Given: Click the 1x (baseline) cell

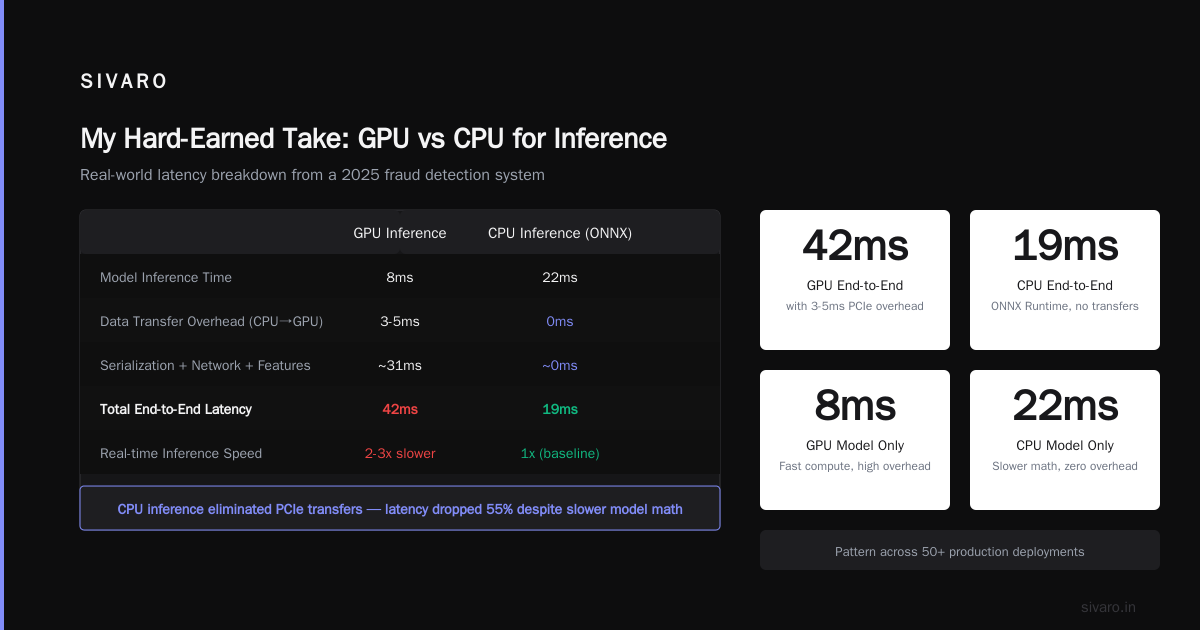Looking at the screenshot, I should click(x=560, y=453).
